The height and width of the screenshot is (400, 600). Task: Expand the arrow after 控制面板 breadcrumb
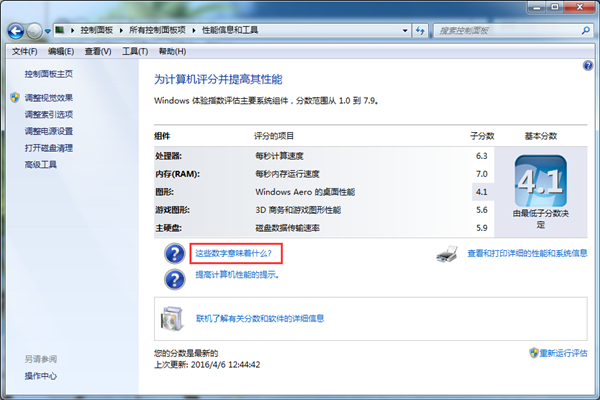(x=121, y=30)
